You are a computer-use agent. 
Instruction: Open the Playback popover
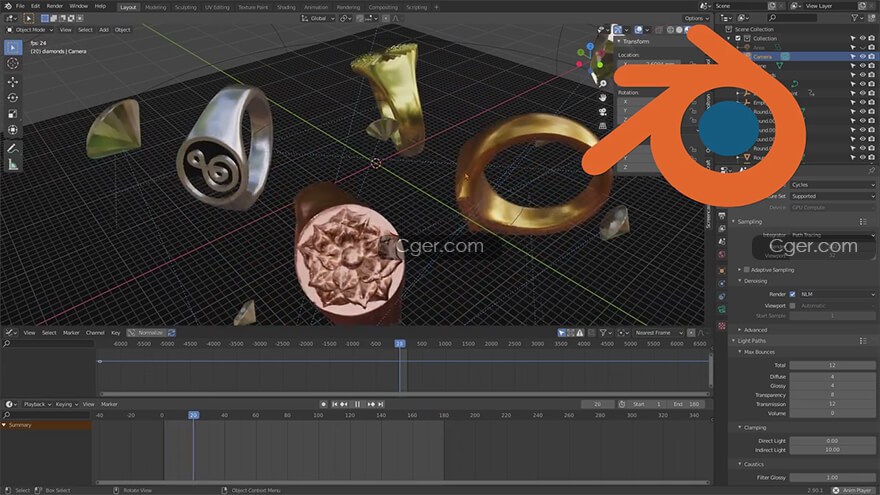coord(37,404)
